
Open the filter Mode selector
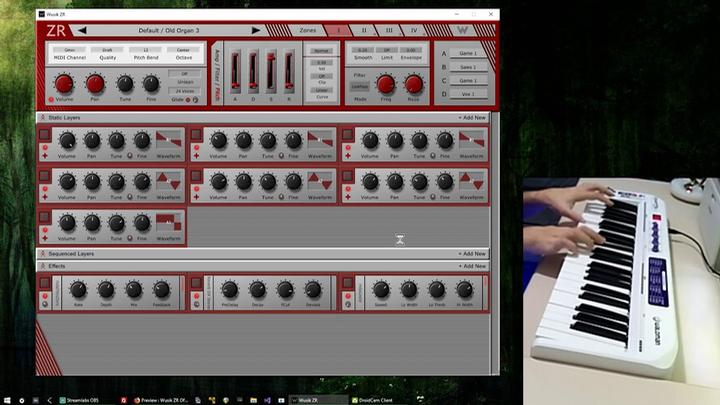360,86
